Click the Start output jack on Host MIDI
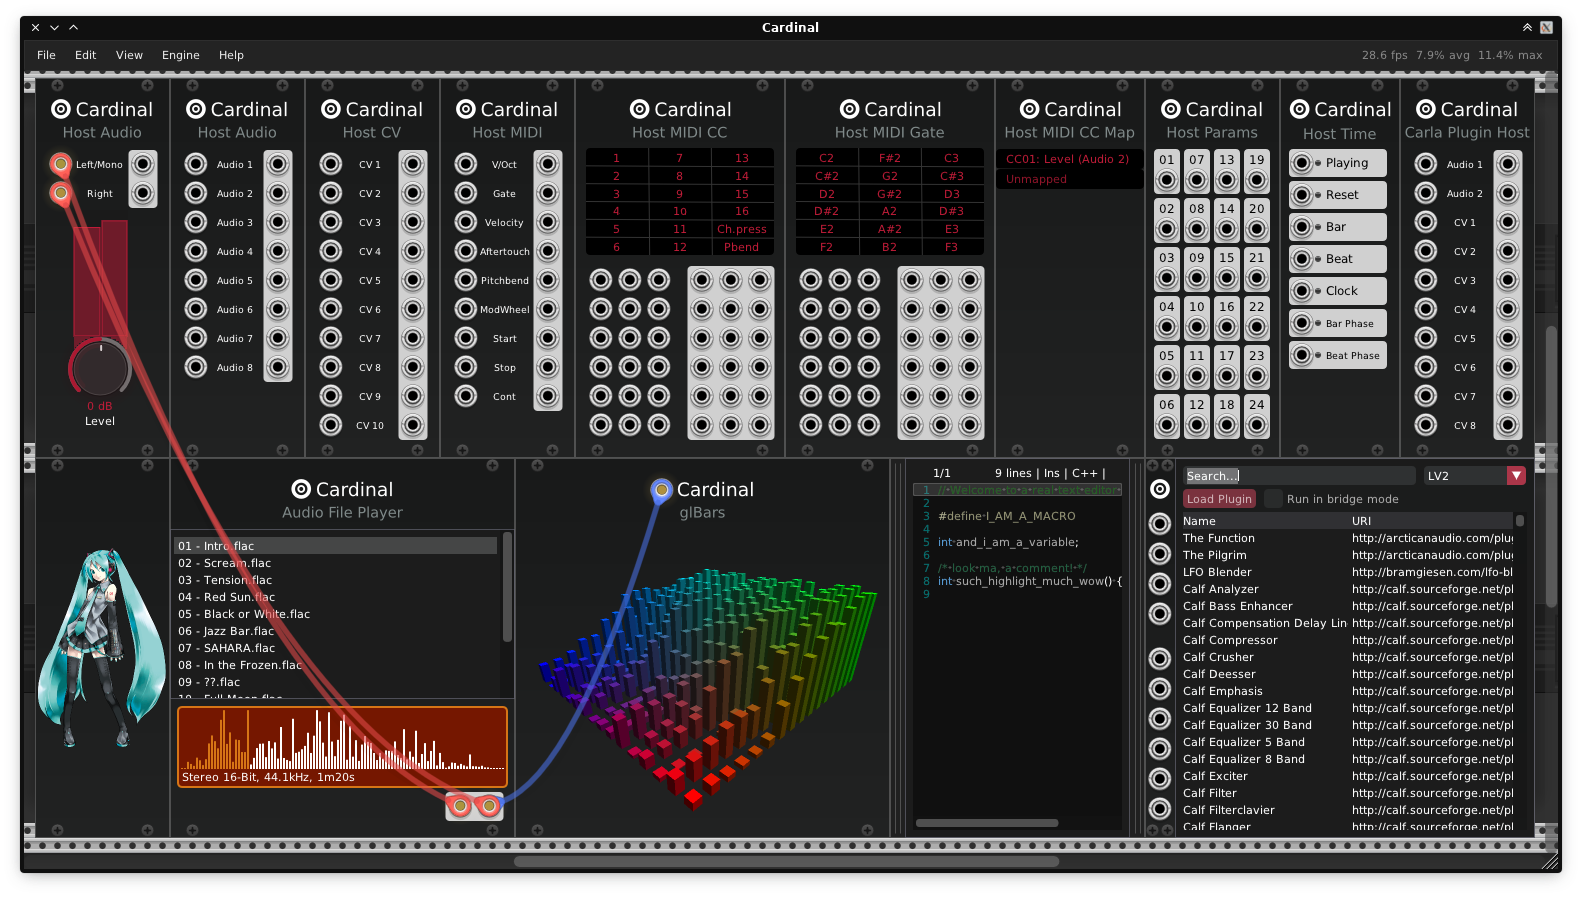This screenshot has width=1582, height=897. 548,337
